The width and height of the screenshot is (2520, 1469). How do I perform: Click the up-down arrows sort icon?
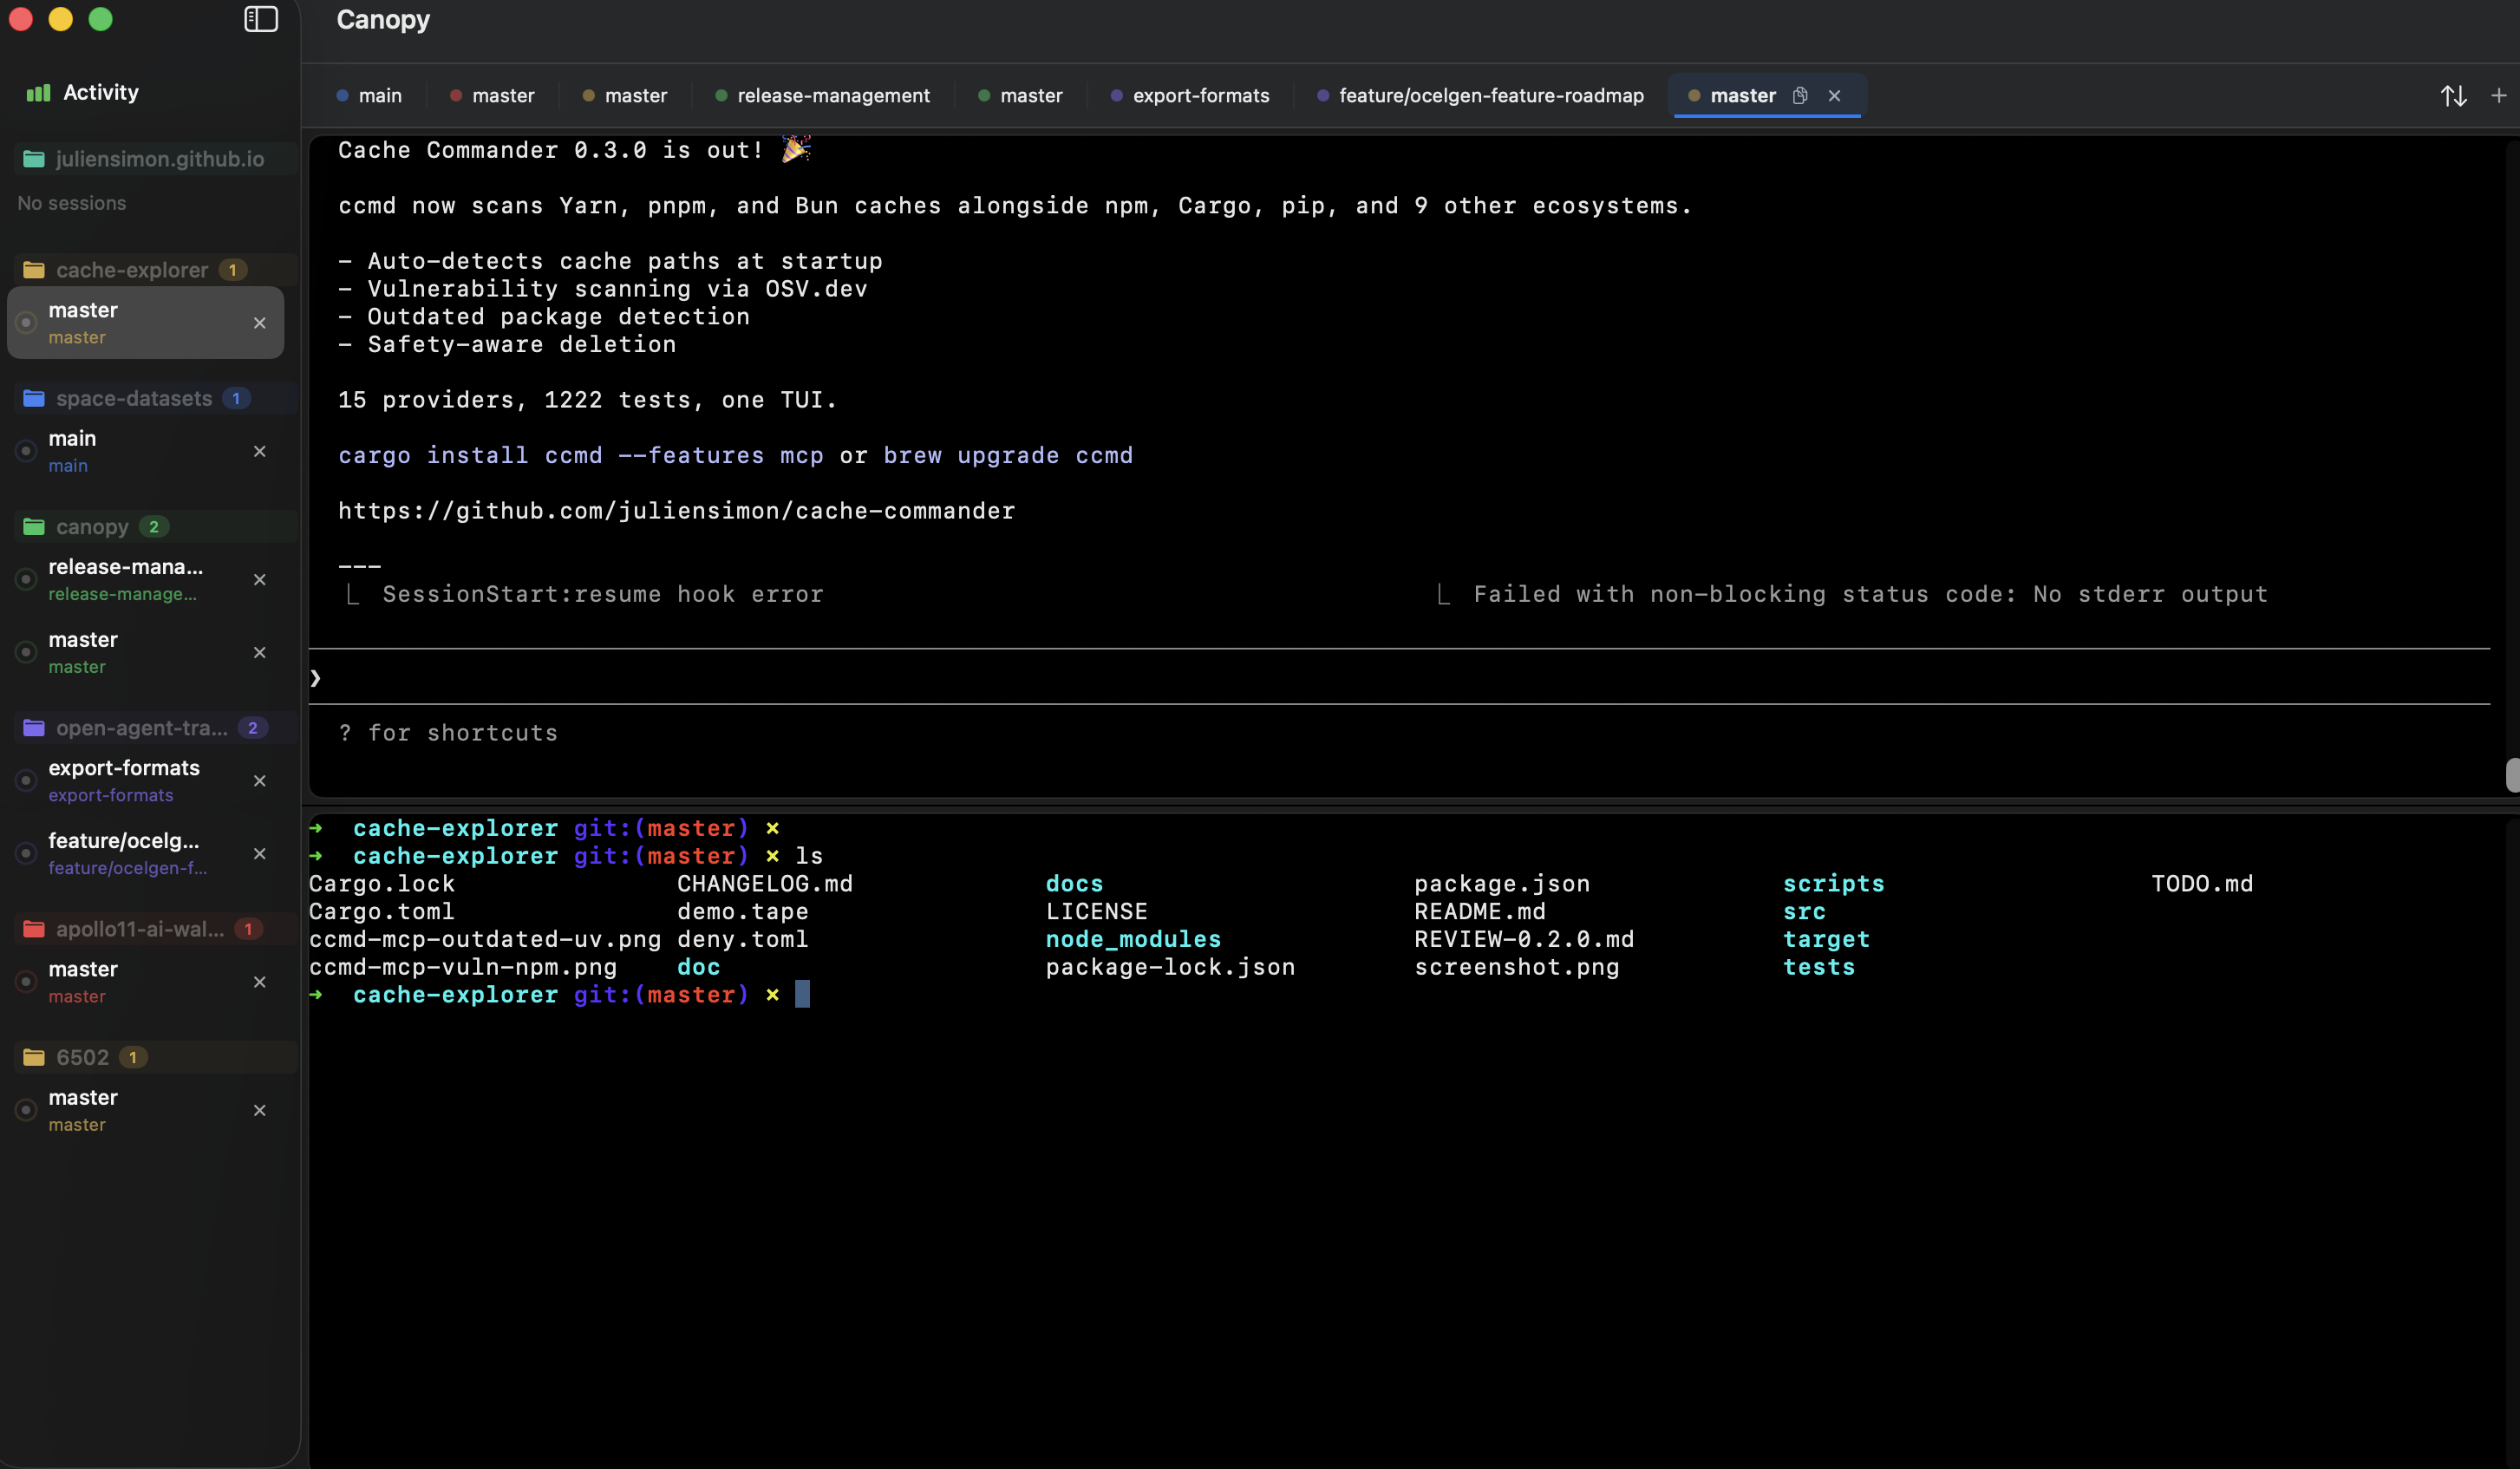[x=2453, y=96]
